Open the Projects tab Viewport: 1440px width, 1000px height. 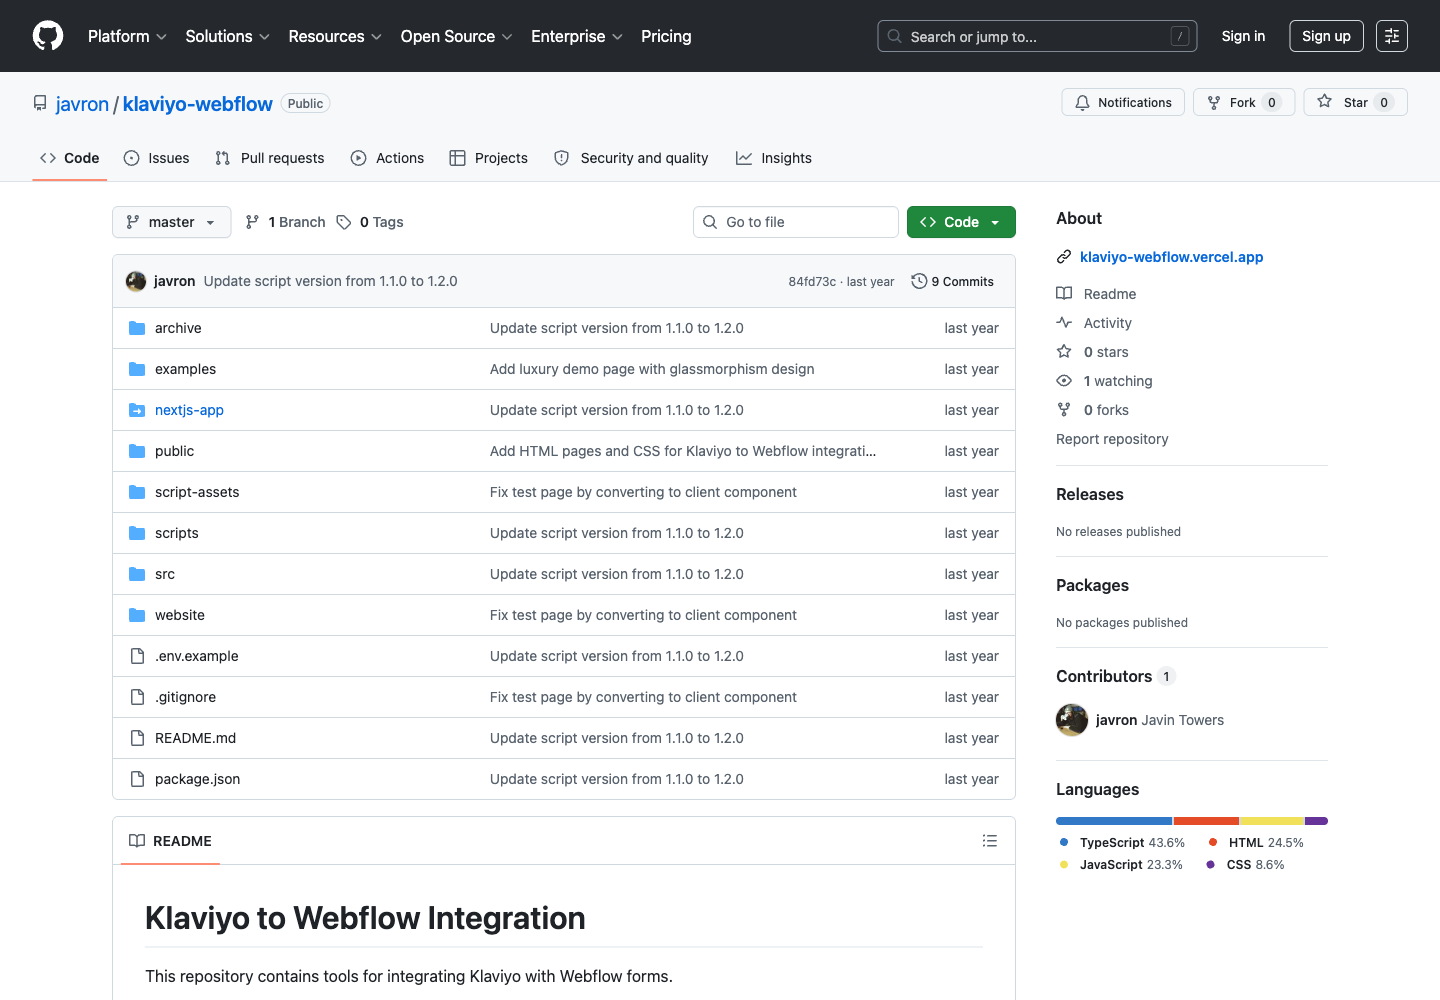(488, 158)
